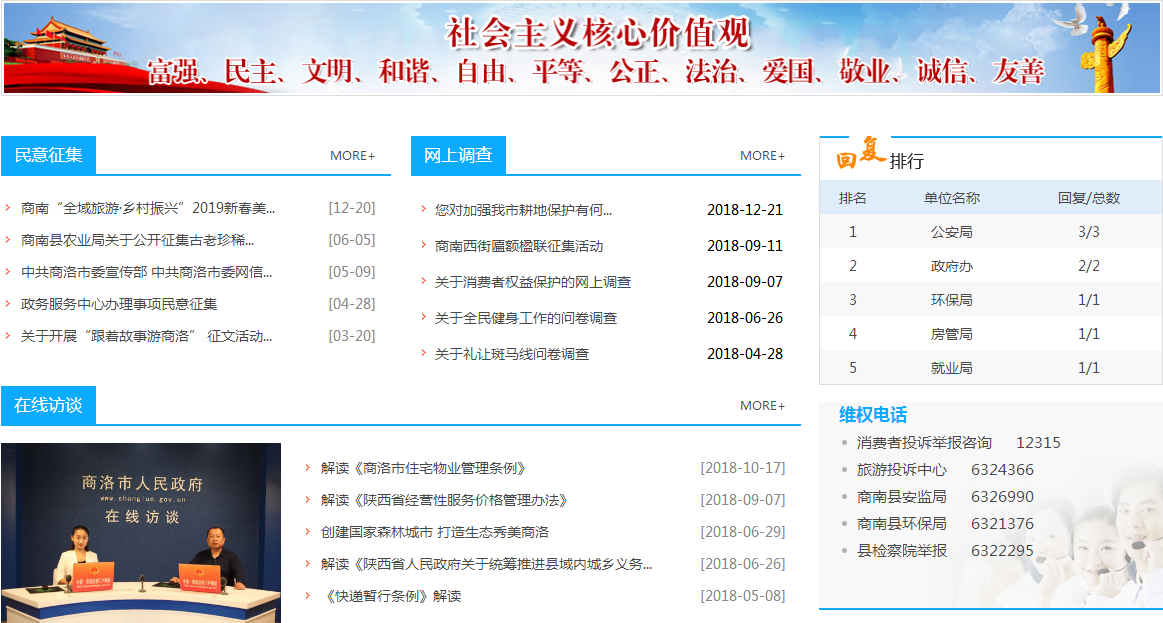This screenshot has width=1163, height=623.
Task: Click the 商洛市人民政府在线访谈 studio photo
Action: pos(141,533)
